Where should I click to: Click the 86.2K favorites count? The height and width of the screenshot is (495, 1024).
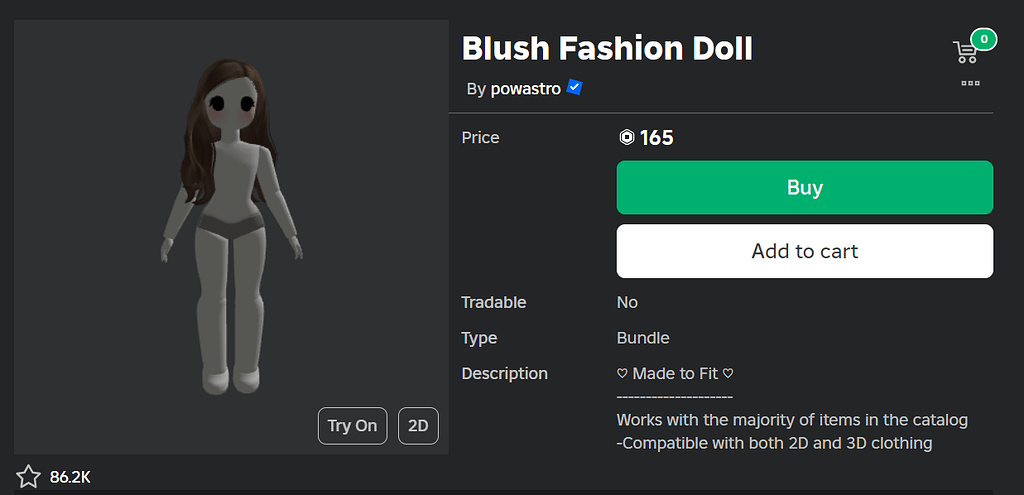(x=70, y=477)
